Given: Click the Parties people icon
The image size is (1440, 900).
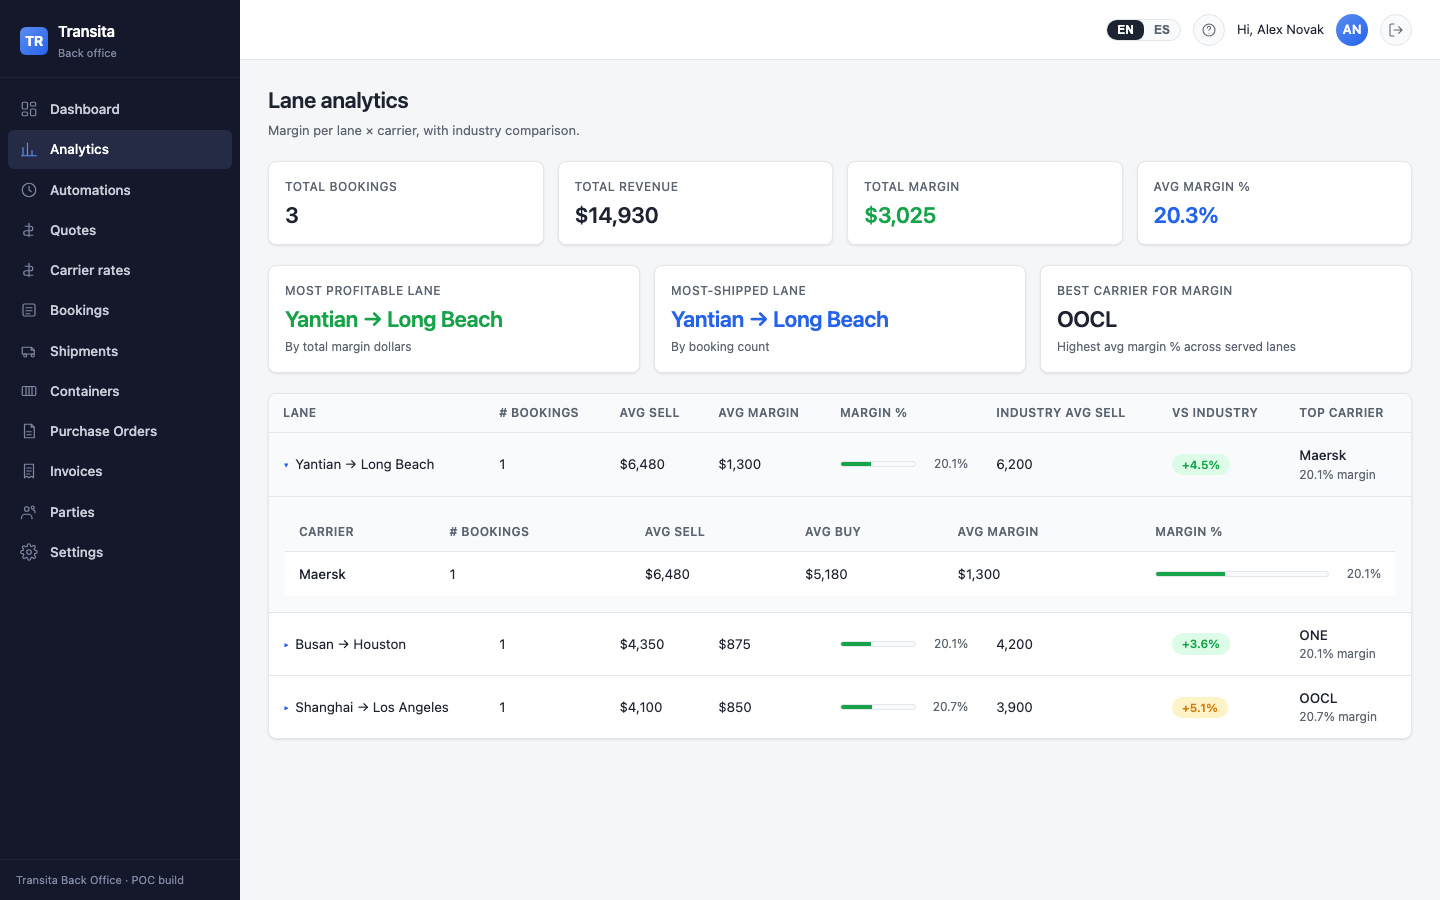Looking at the screenshot, I should (x=29, y=512).
